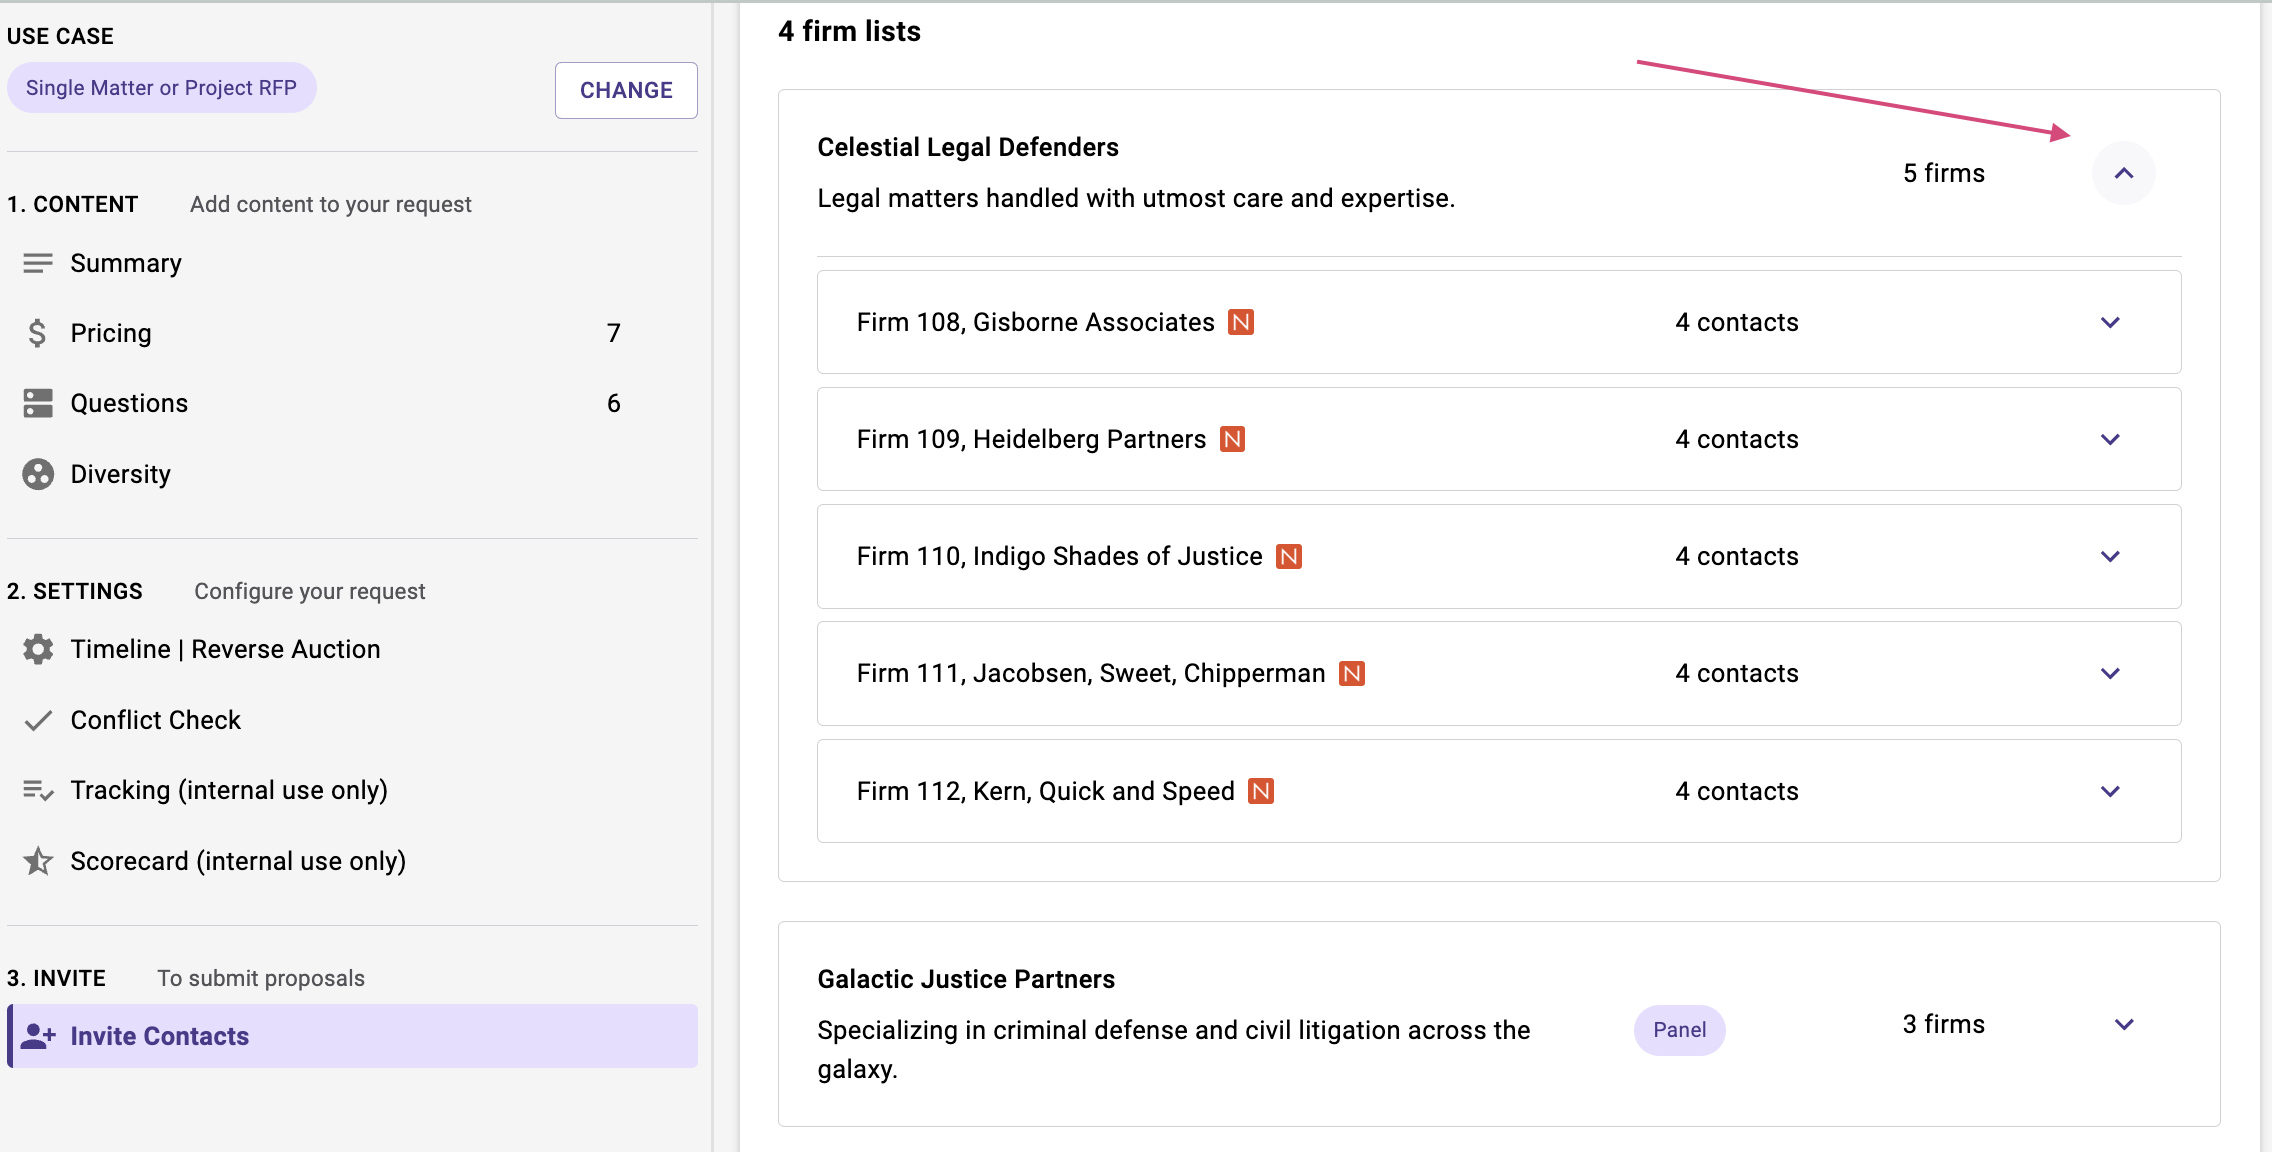
Task: Expand Firm 112 Kern, Quick and Speed contacts
Action: 2110,791
